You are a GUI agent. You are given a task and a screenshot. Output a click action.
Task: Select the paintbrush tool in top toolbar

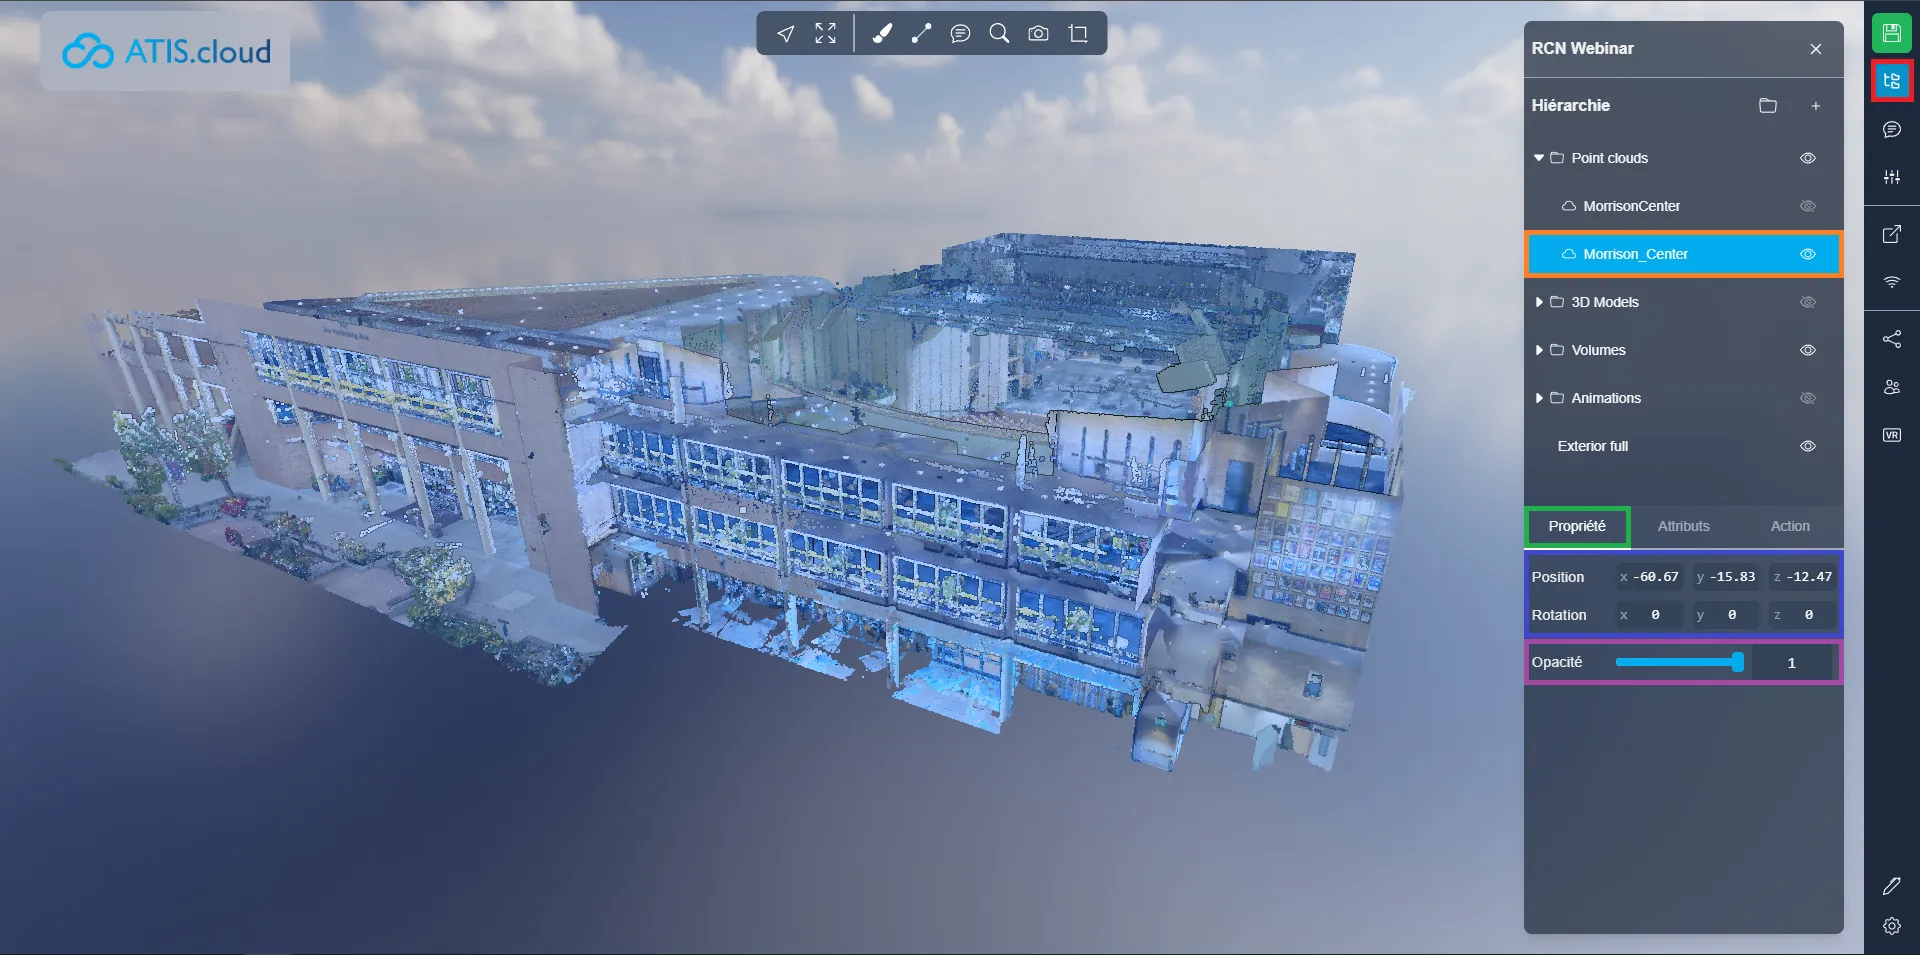tap(881, 34)
